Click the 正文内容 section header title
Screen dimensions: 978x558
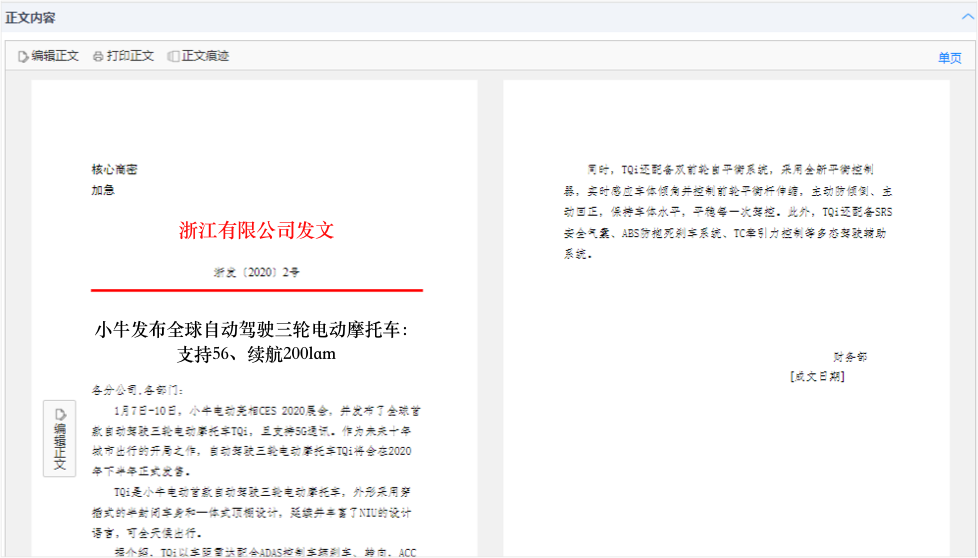[31, 17]
